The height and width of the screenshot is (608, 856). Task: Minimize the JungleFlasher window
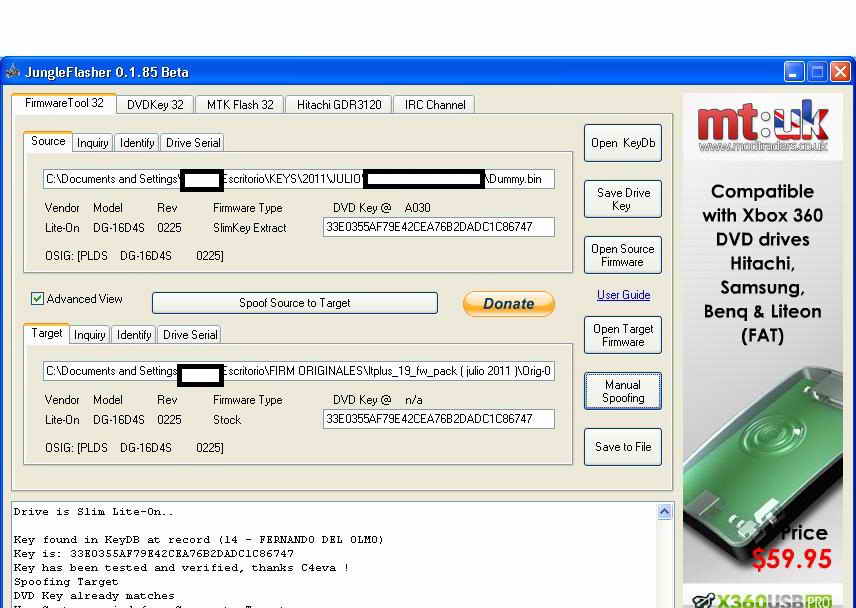click(794, 71)
